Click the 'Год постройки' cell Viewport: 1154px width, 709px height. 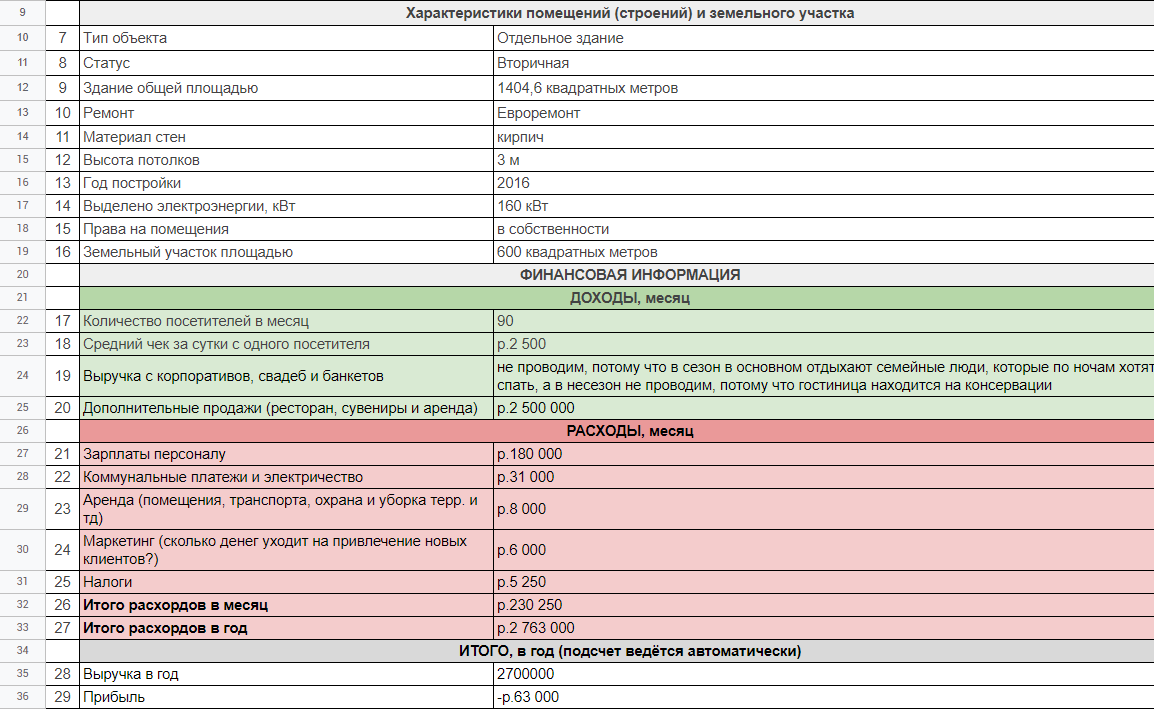286,183
